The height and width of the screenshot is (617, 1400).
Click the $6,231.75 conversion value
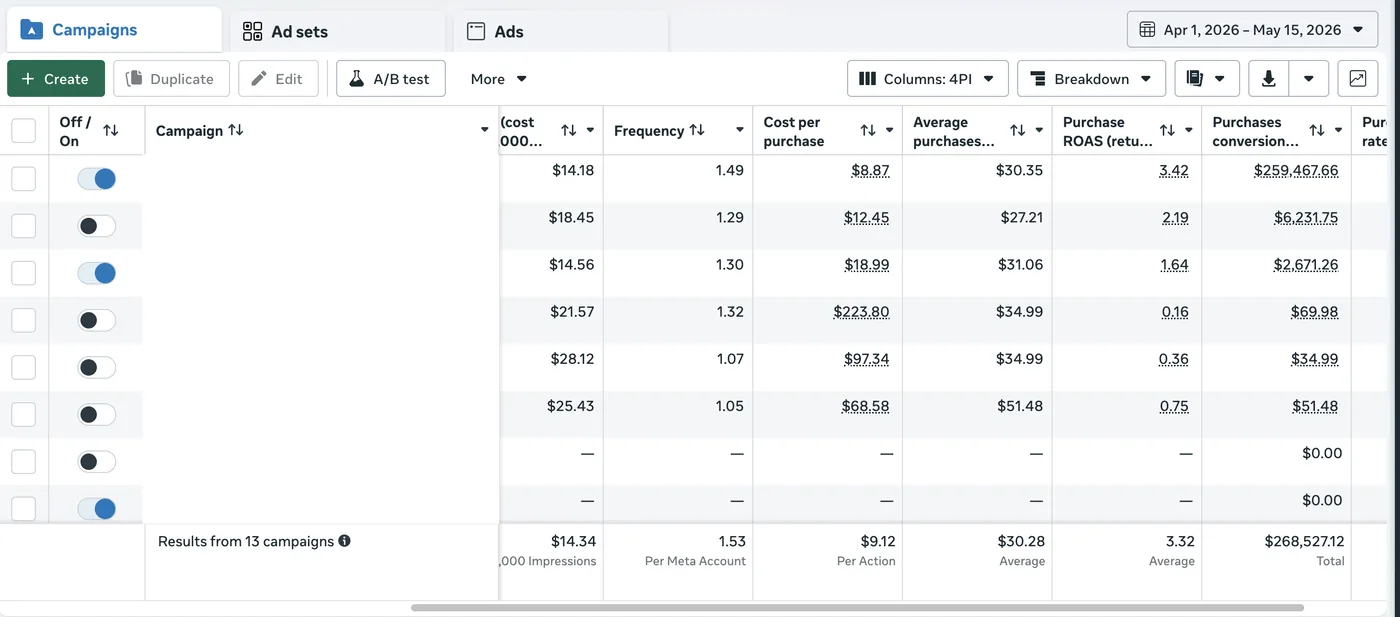point(1306,218)
